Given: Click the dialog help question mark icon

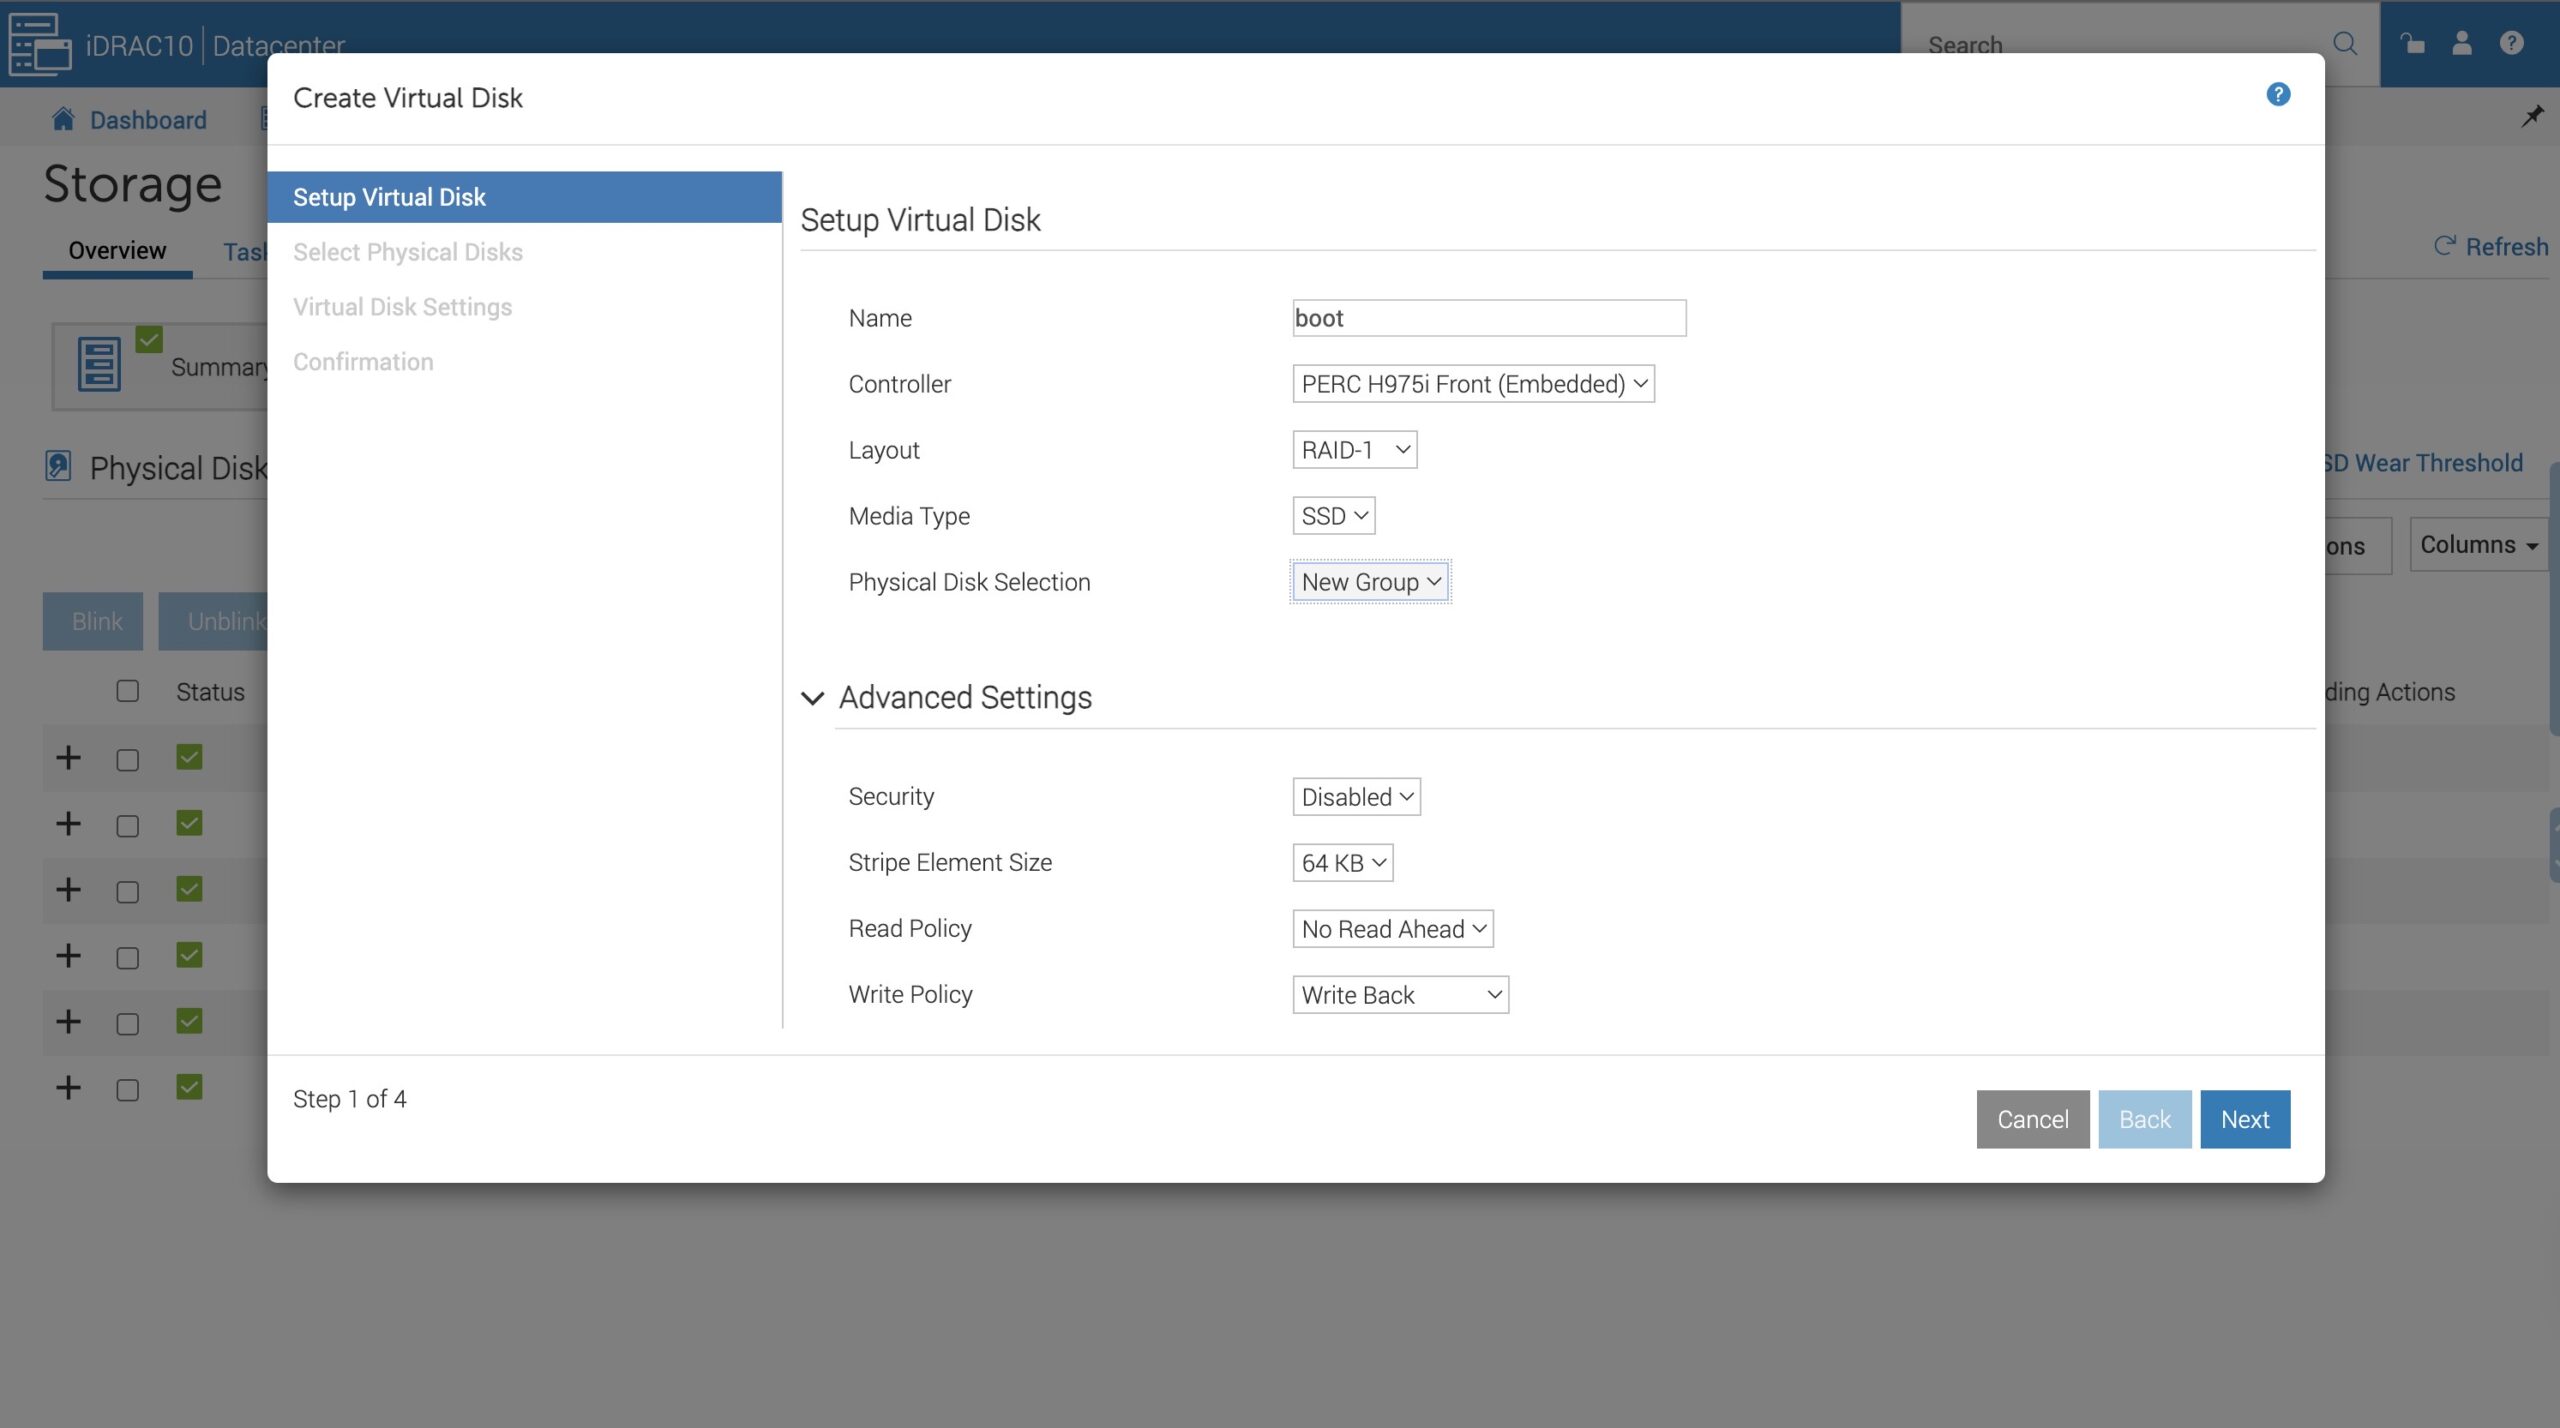Looking at the screenshot, I should point(2277,94).
